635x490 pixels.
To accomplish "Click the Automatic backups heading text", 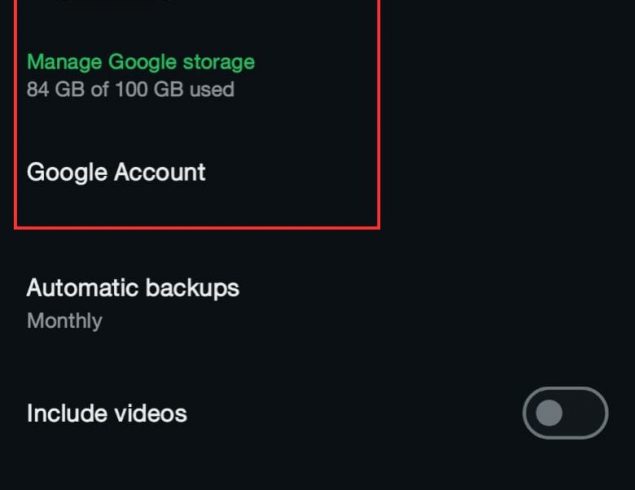I will coord(133,288).
